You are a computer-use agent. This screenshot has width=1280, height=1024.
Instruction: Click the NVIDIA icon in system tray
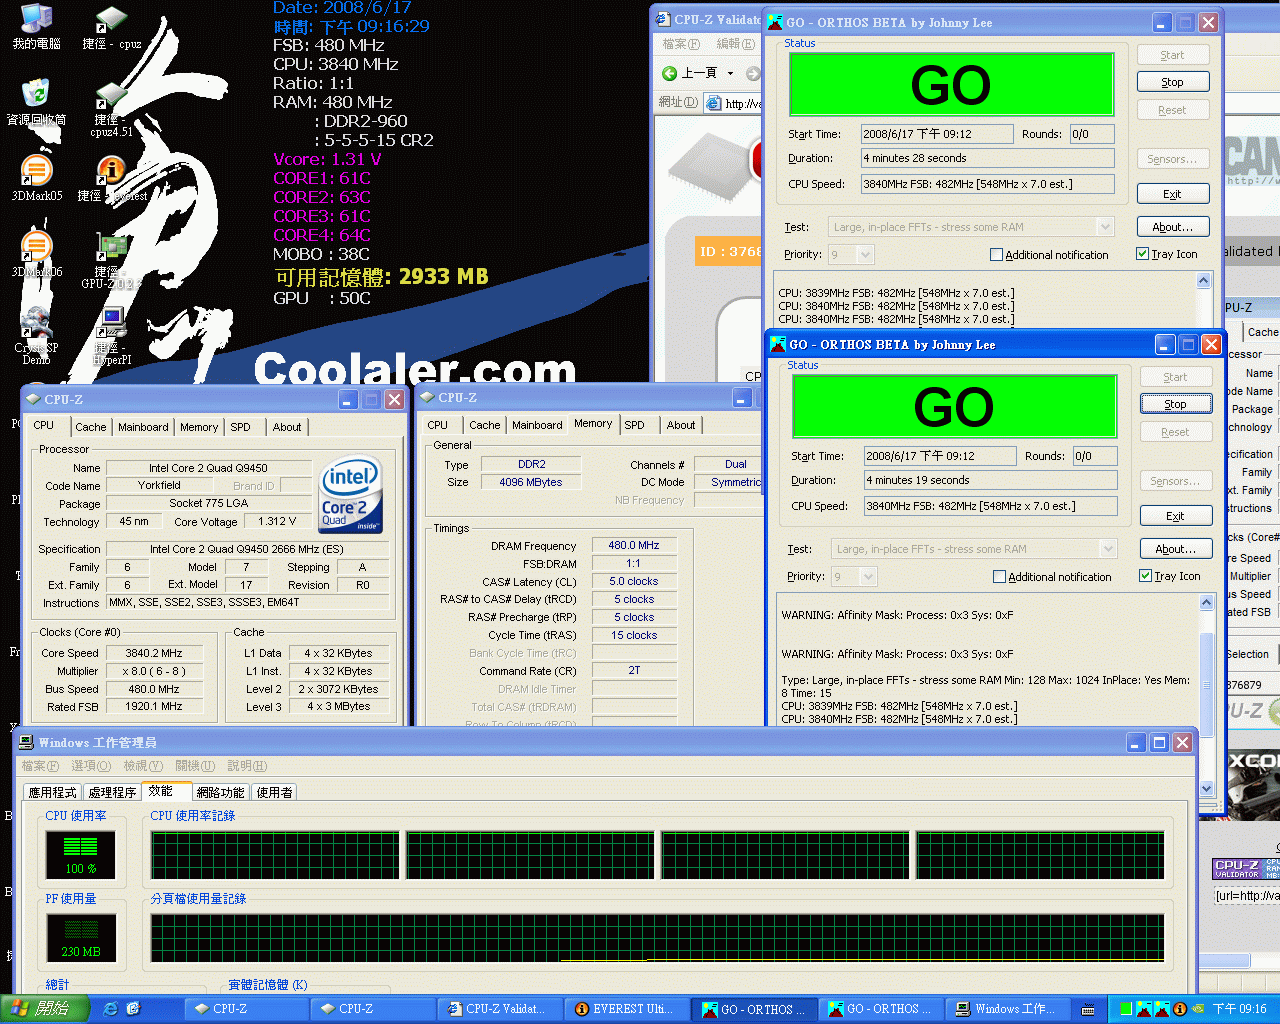point(1198,1009)
